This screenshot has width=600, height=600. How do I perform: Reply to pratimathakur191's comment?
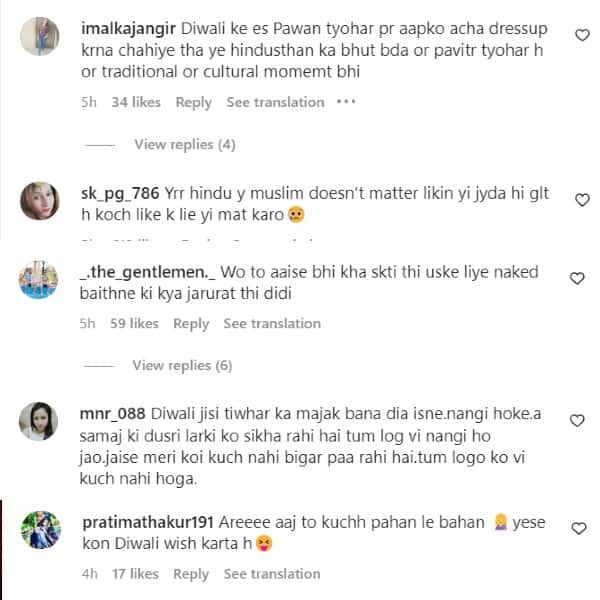coord(191,574)
